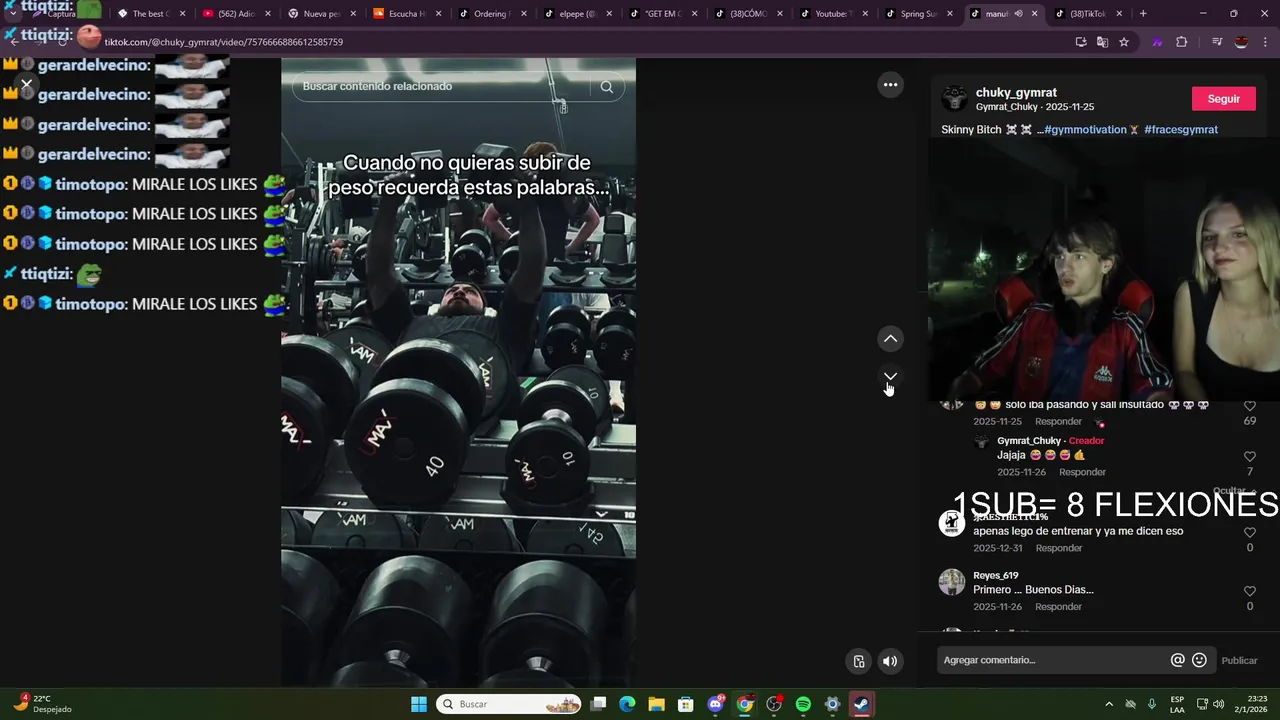Open Steam from the taskbar
1280x720 pixels.
tap(861, 704)
